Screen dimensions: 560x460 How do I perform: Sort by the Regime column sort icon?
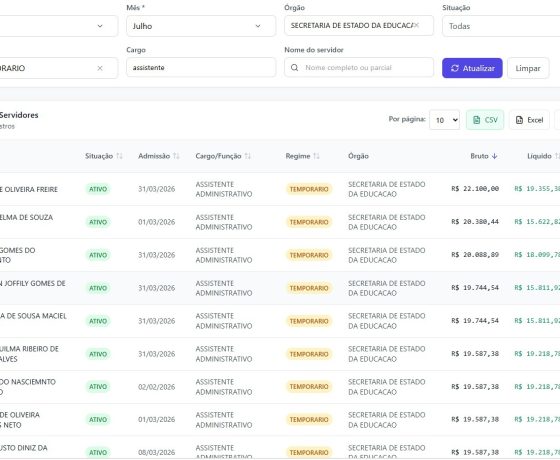point(316,156)
